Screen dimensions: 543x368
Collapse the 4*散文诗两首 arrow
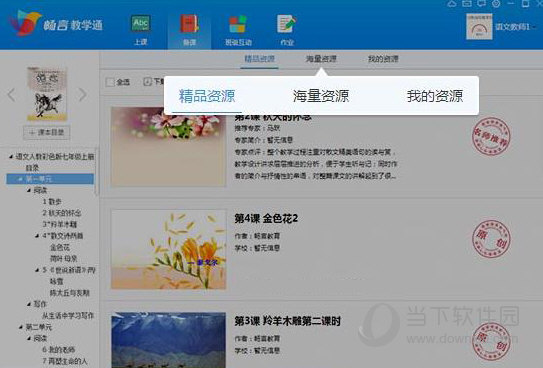click(x=37, y=236)
